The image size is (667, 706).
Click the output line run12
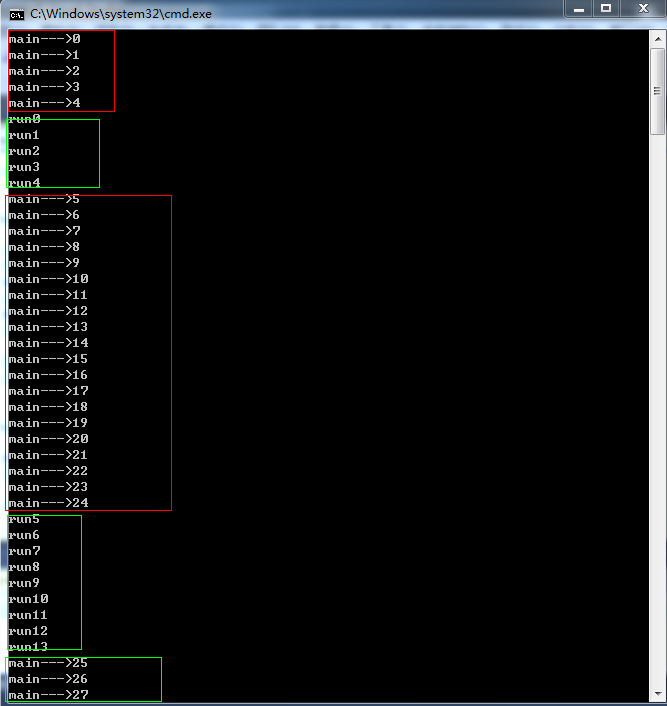(x=28, y=631)
